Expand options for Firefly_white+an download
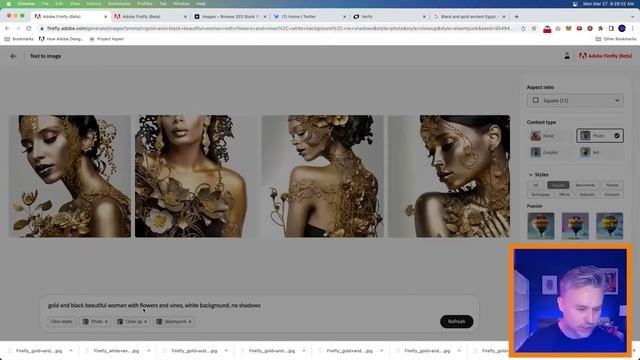The width and height of the screenshot is (640, 360). tap(149, 351)
